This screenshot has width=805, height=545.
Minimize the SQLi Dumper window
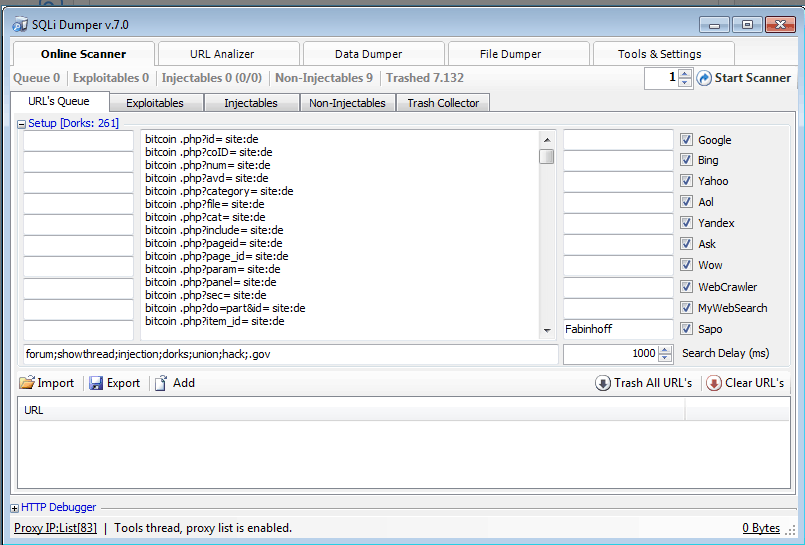click(x=713, y=24)
